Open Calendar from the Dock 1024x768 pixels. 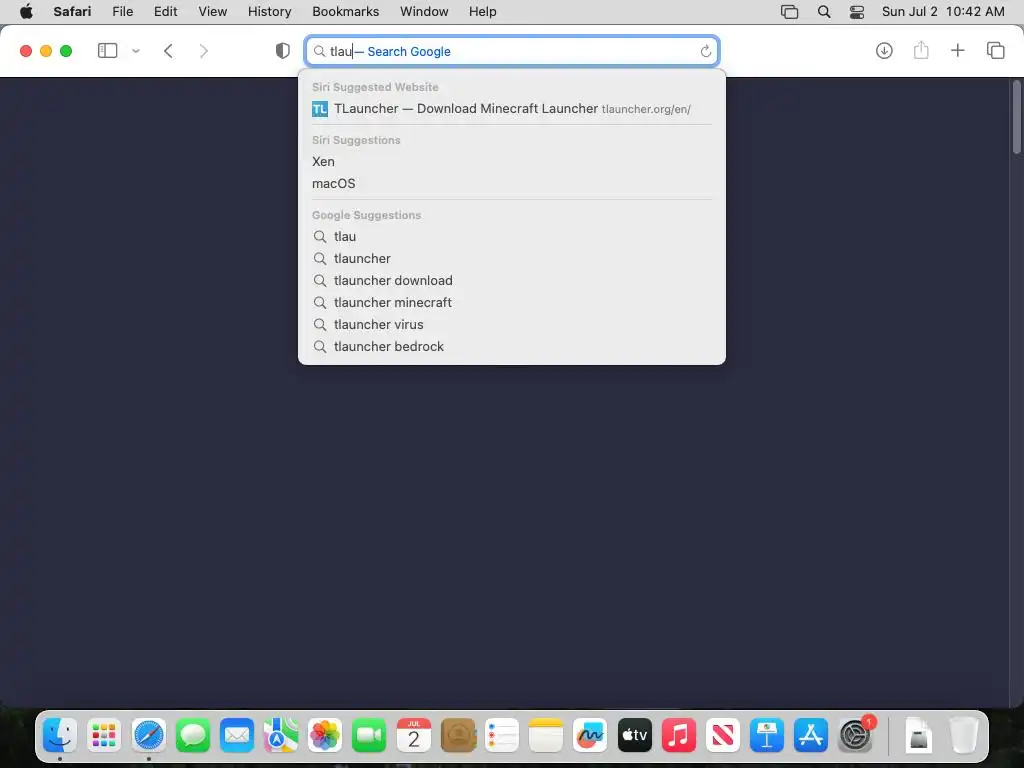413,735
